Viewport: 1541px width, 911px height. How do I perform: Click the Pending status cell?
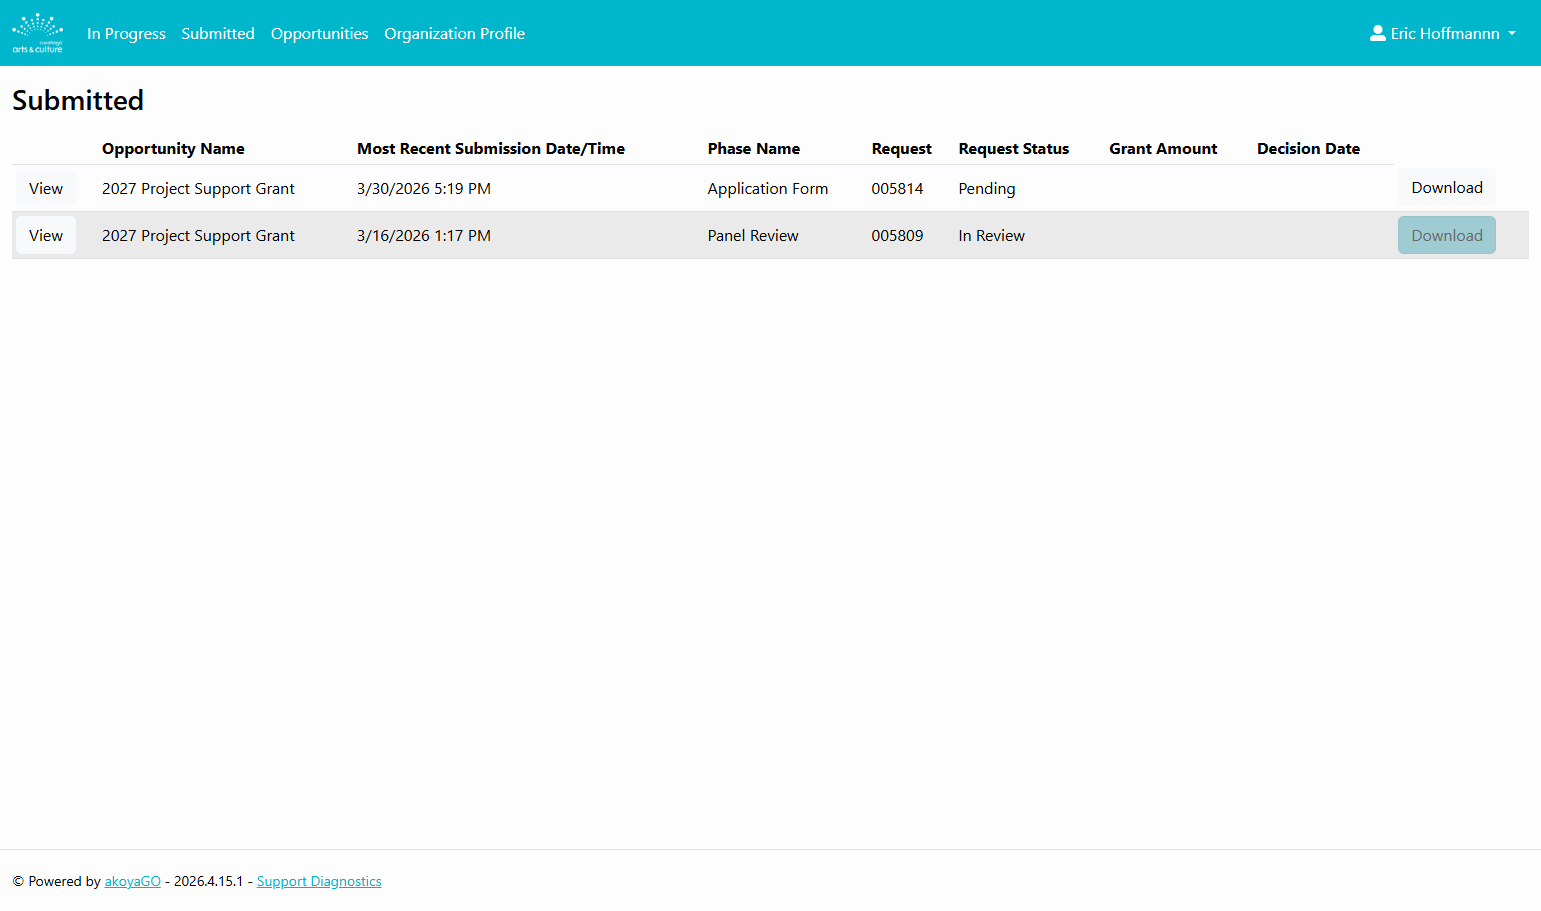[987, 188]
